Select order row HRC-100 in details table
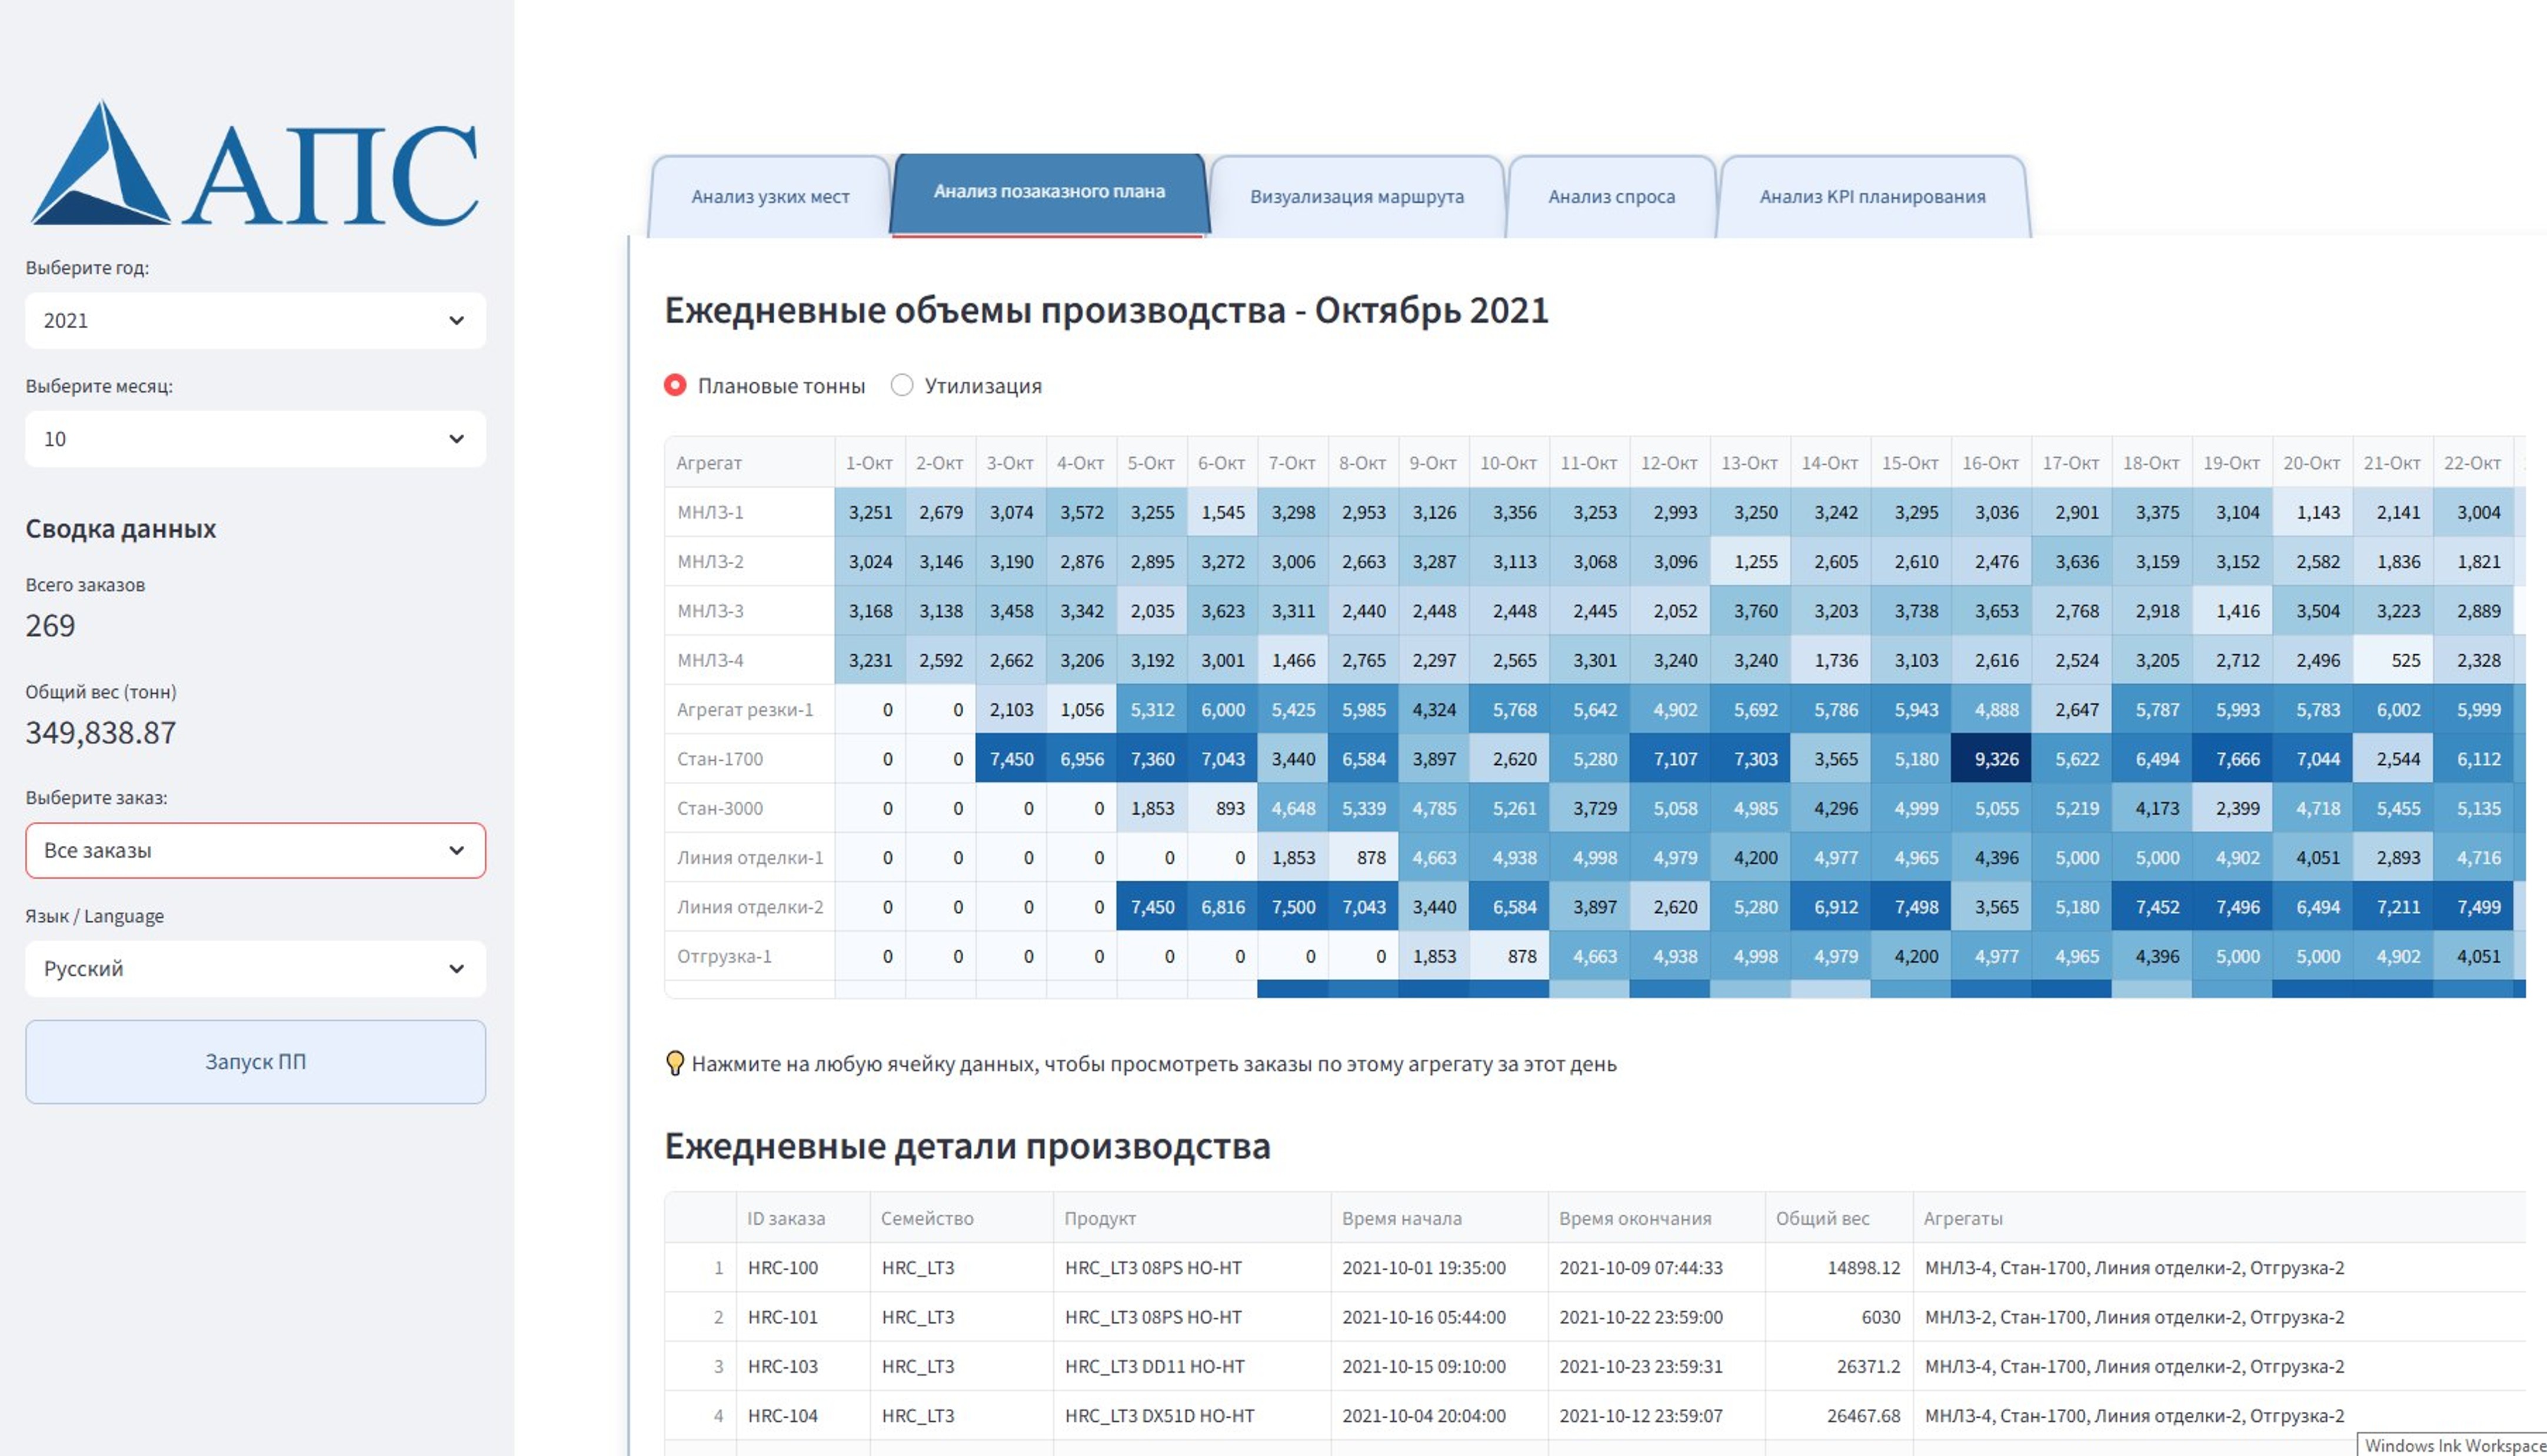 783,1267
